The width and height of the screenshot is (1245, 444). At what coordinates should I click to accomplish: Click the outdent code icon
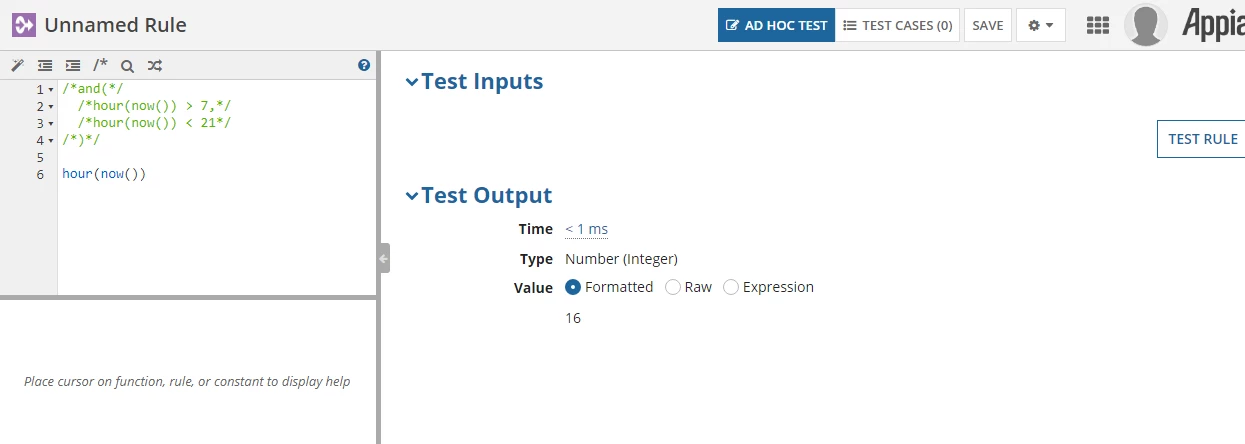pos(45,66)
